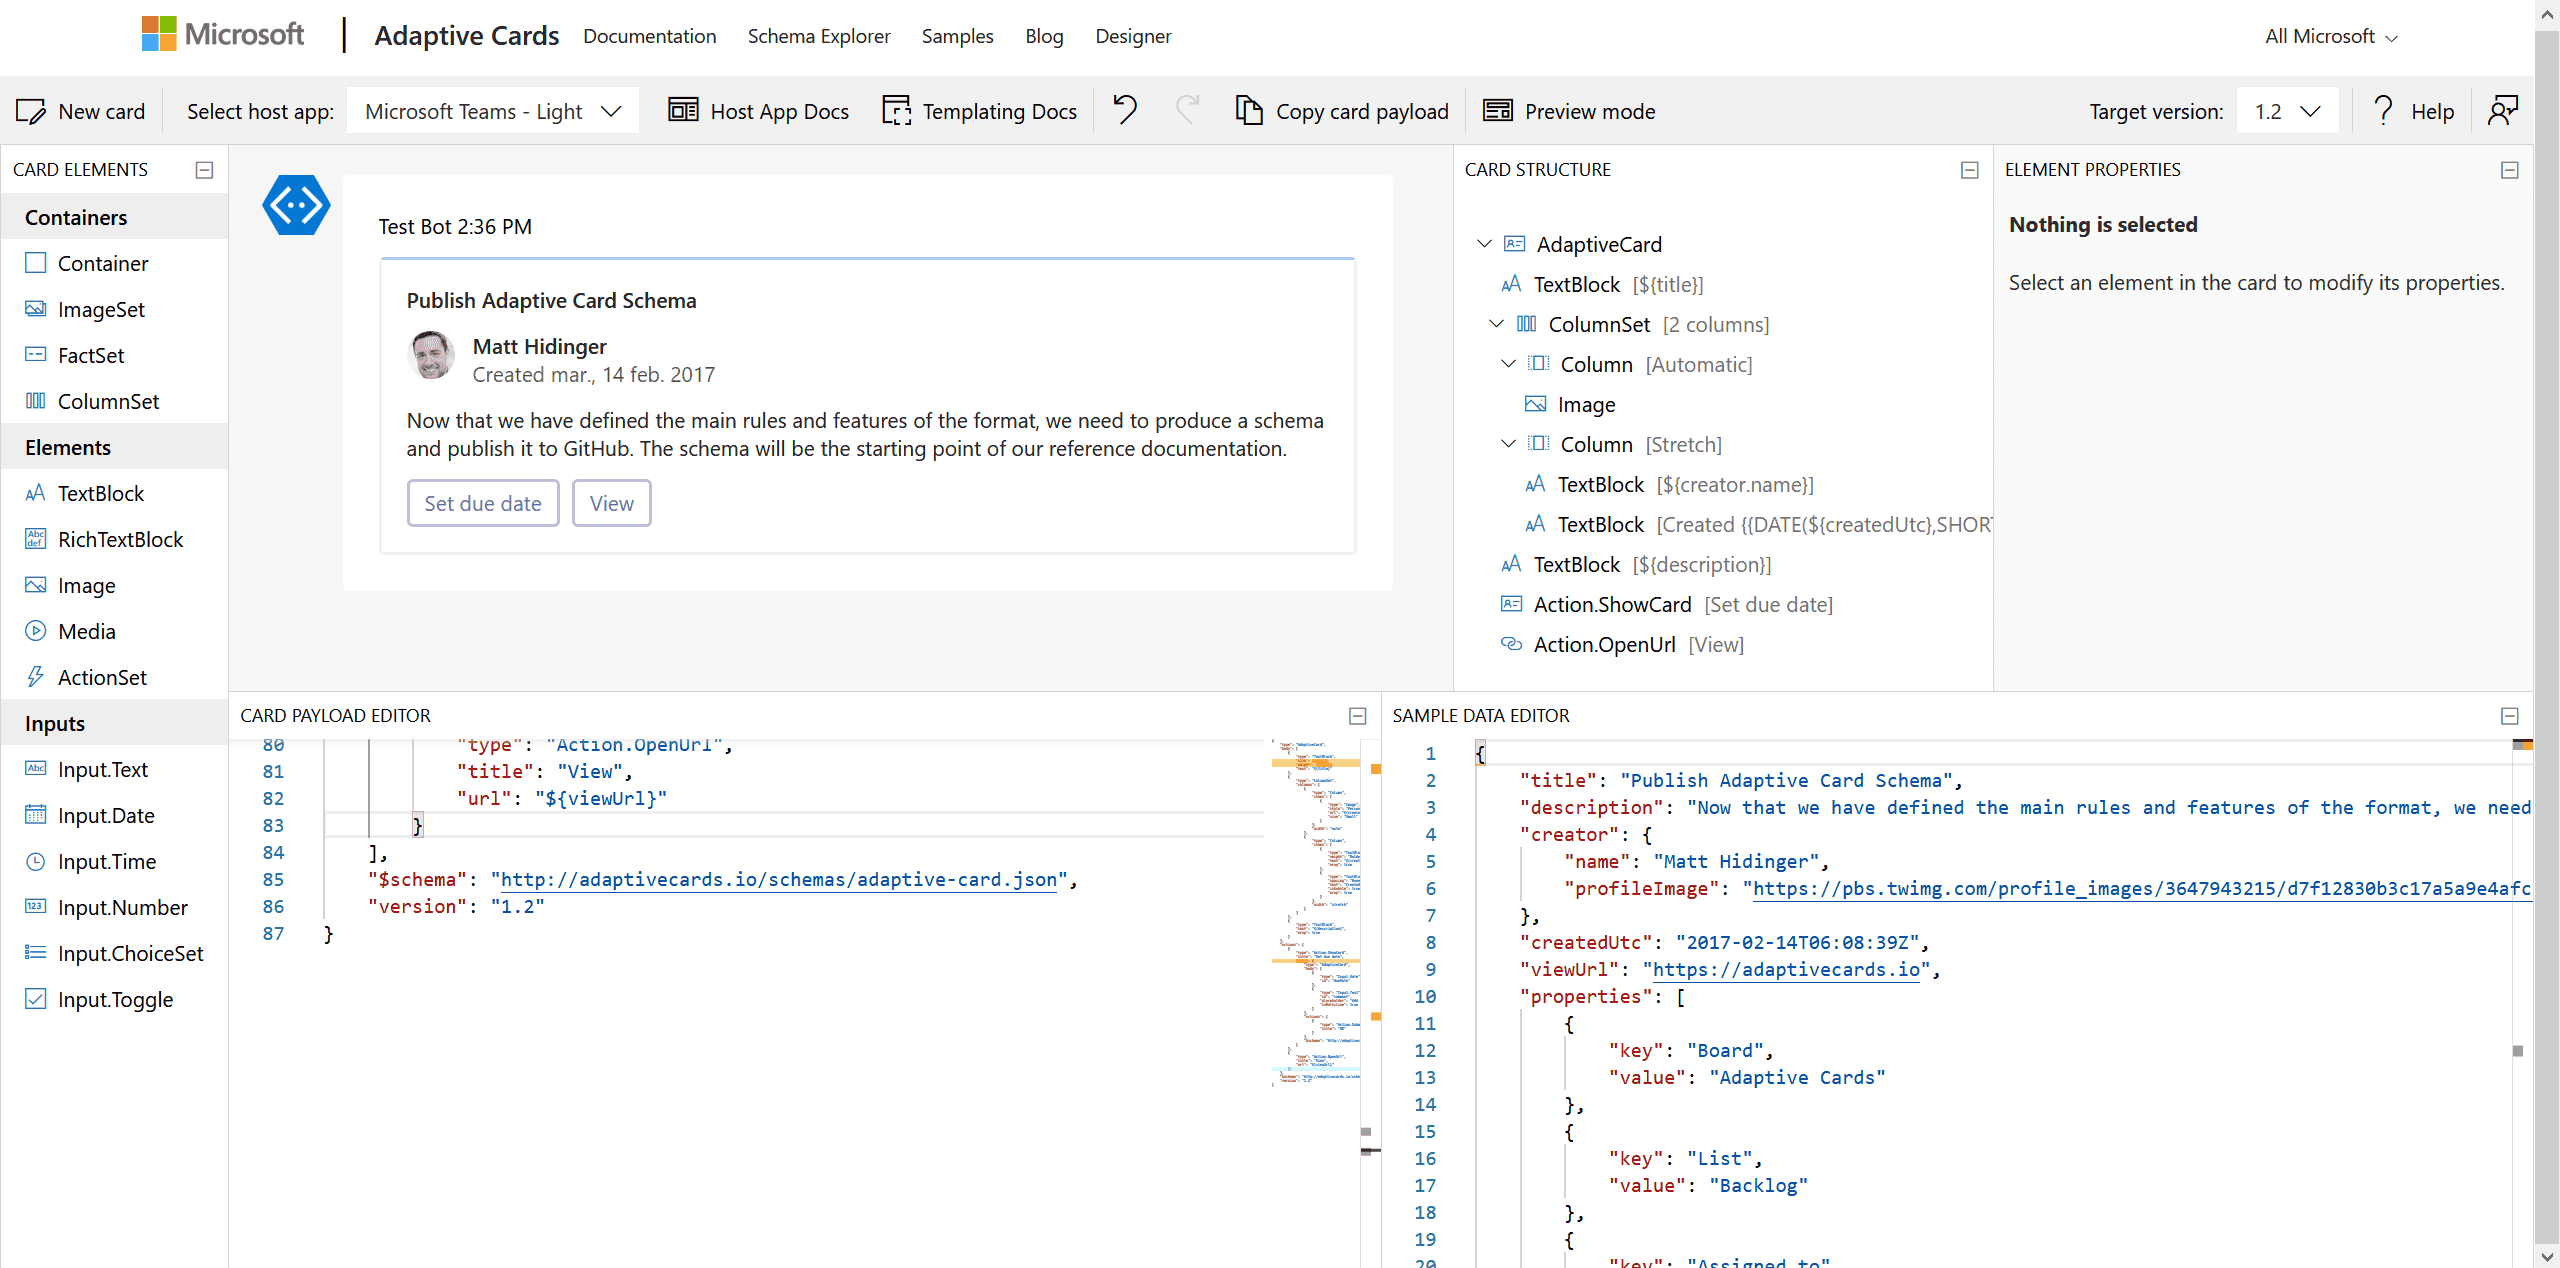Open Schema Explorer
The height and width of the screenshot is (1268, 2560).
[x=819, y=36]
